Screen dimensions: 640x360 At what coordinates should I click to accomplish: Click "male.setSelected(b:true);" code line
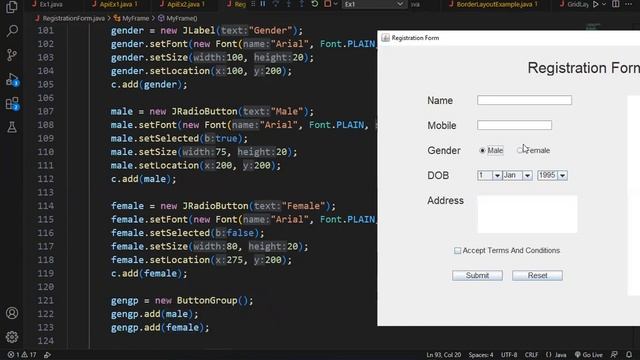(179, 138)
